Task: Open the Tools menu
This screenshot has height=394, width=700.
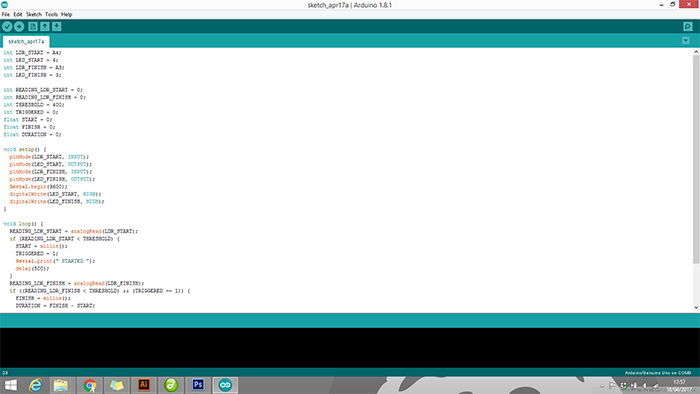Action: tap(51, 14)
